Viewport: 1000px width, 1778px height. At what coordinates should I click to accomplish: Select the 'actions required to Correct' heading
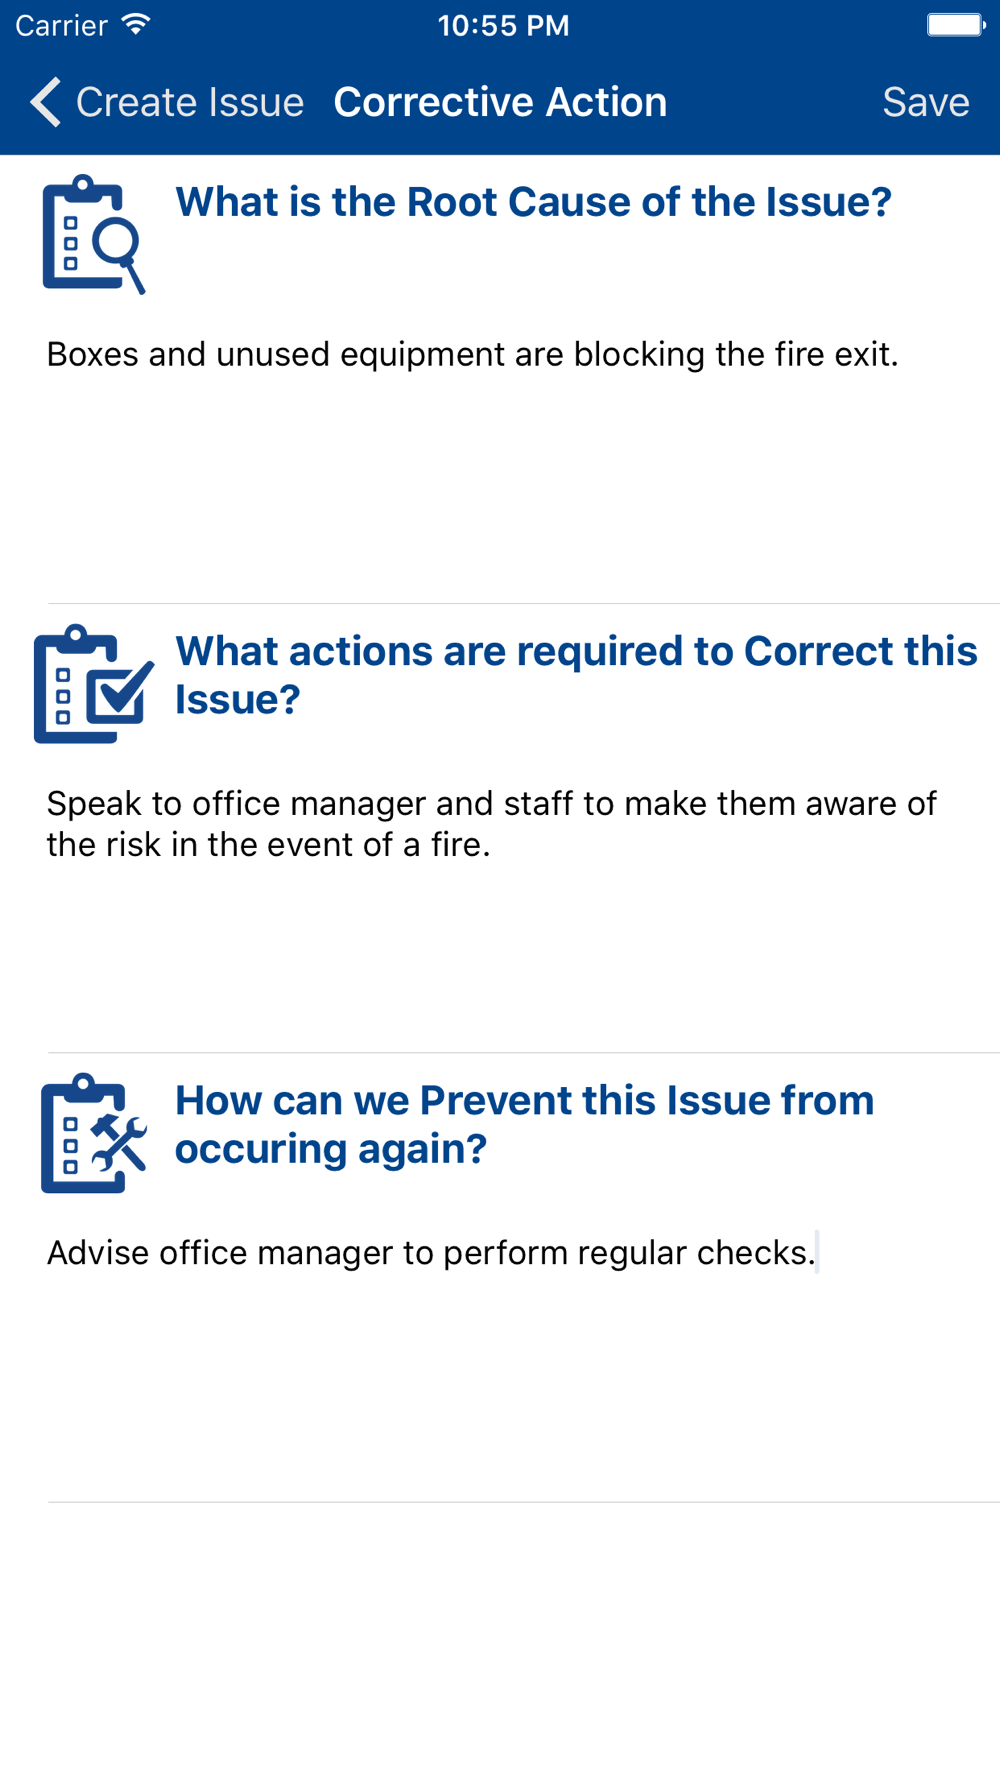point(575,675)
